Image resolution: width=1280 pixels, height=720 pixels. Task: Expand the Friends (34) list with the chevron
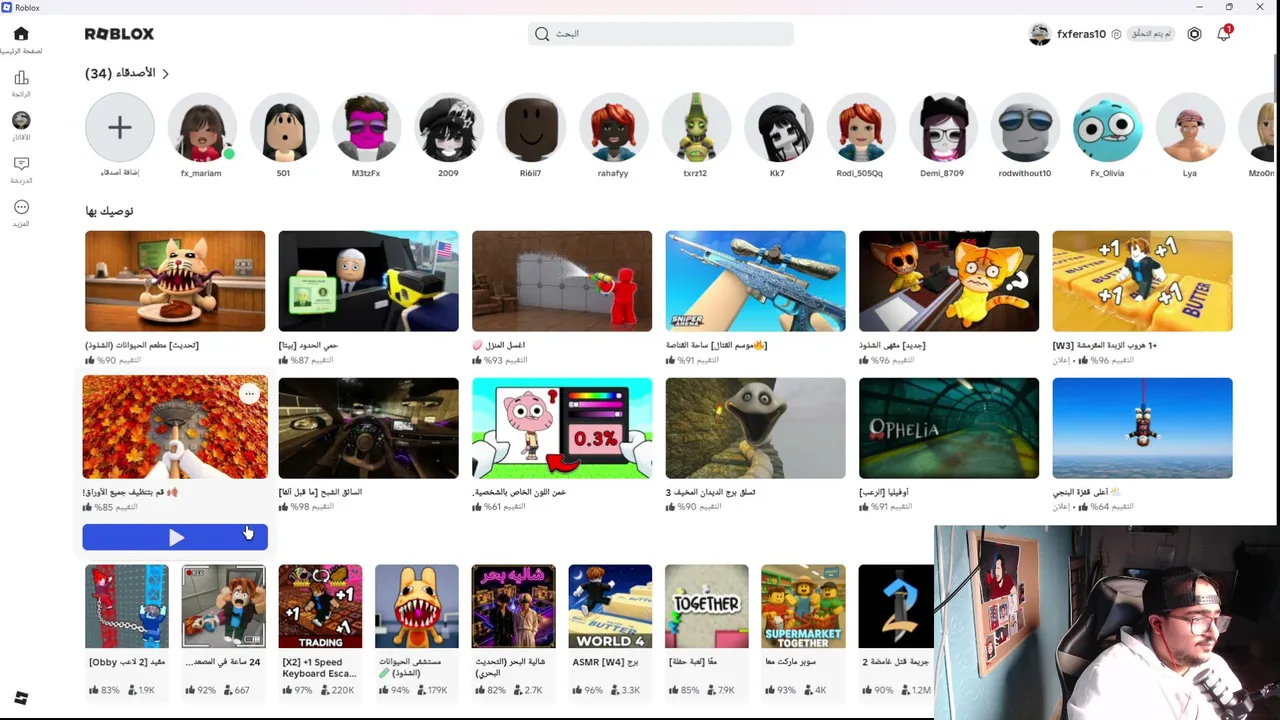[x=165, y=74]
